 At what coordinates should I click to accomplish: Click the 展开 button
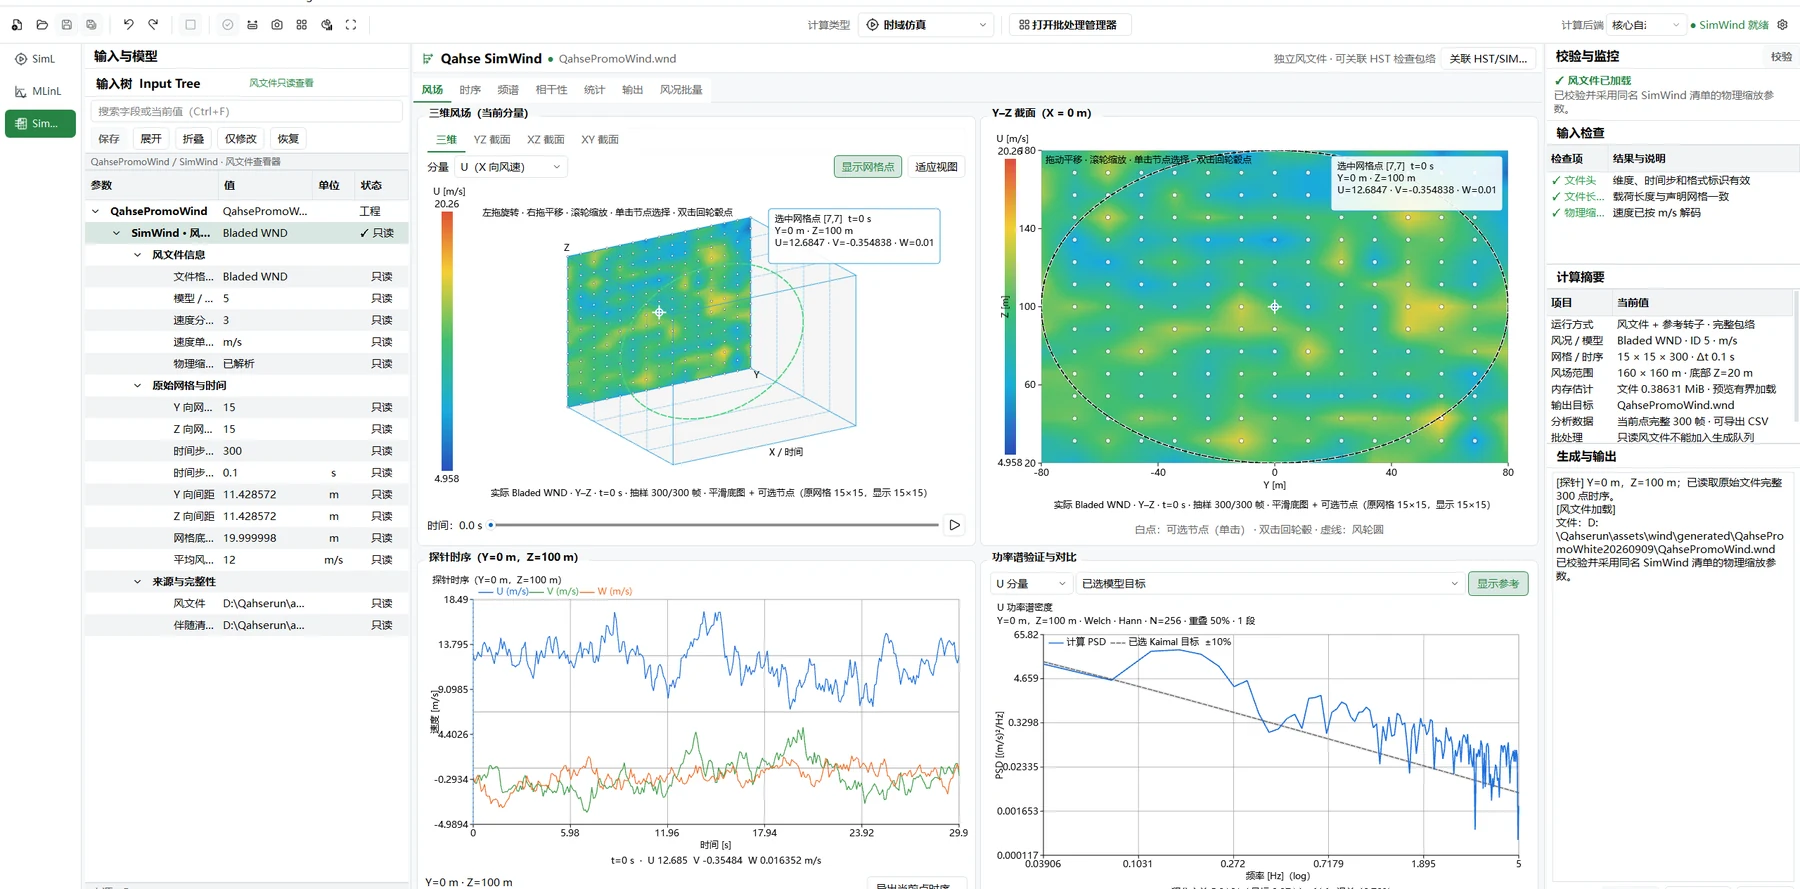151,139
